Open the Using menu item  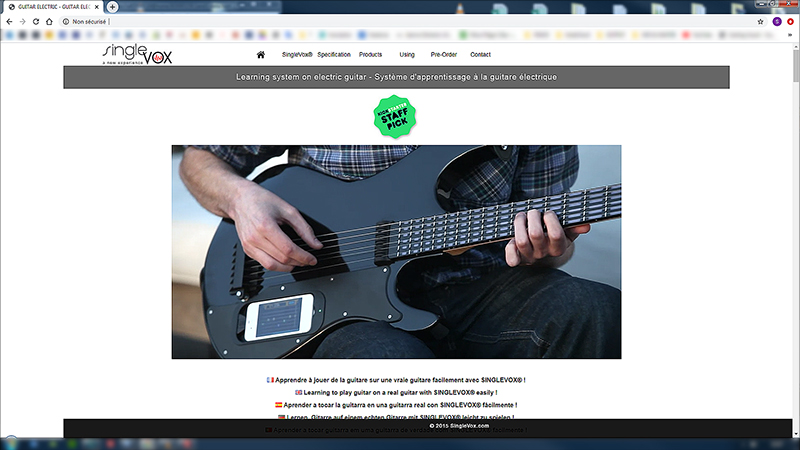407,55
